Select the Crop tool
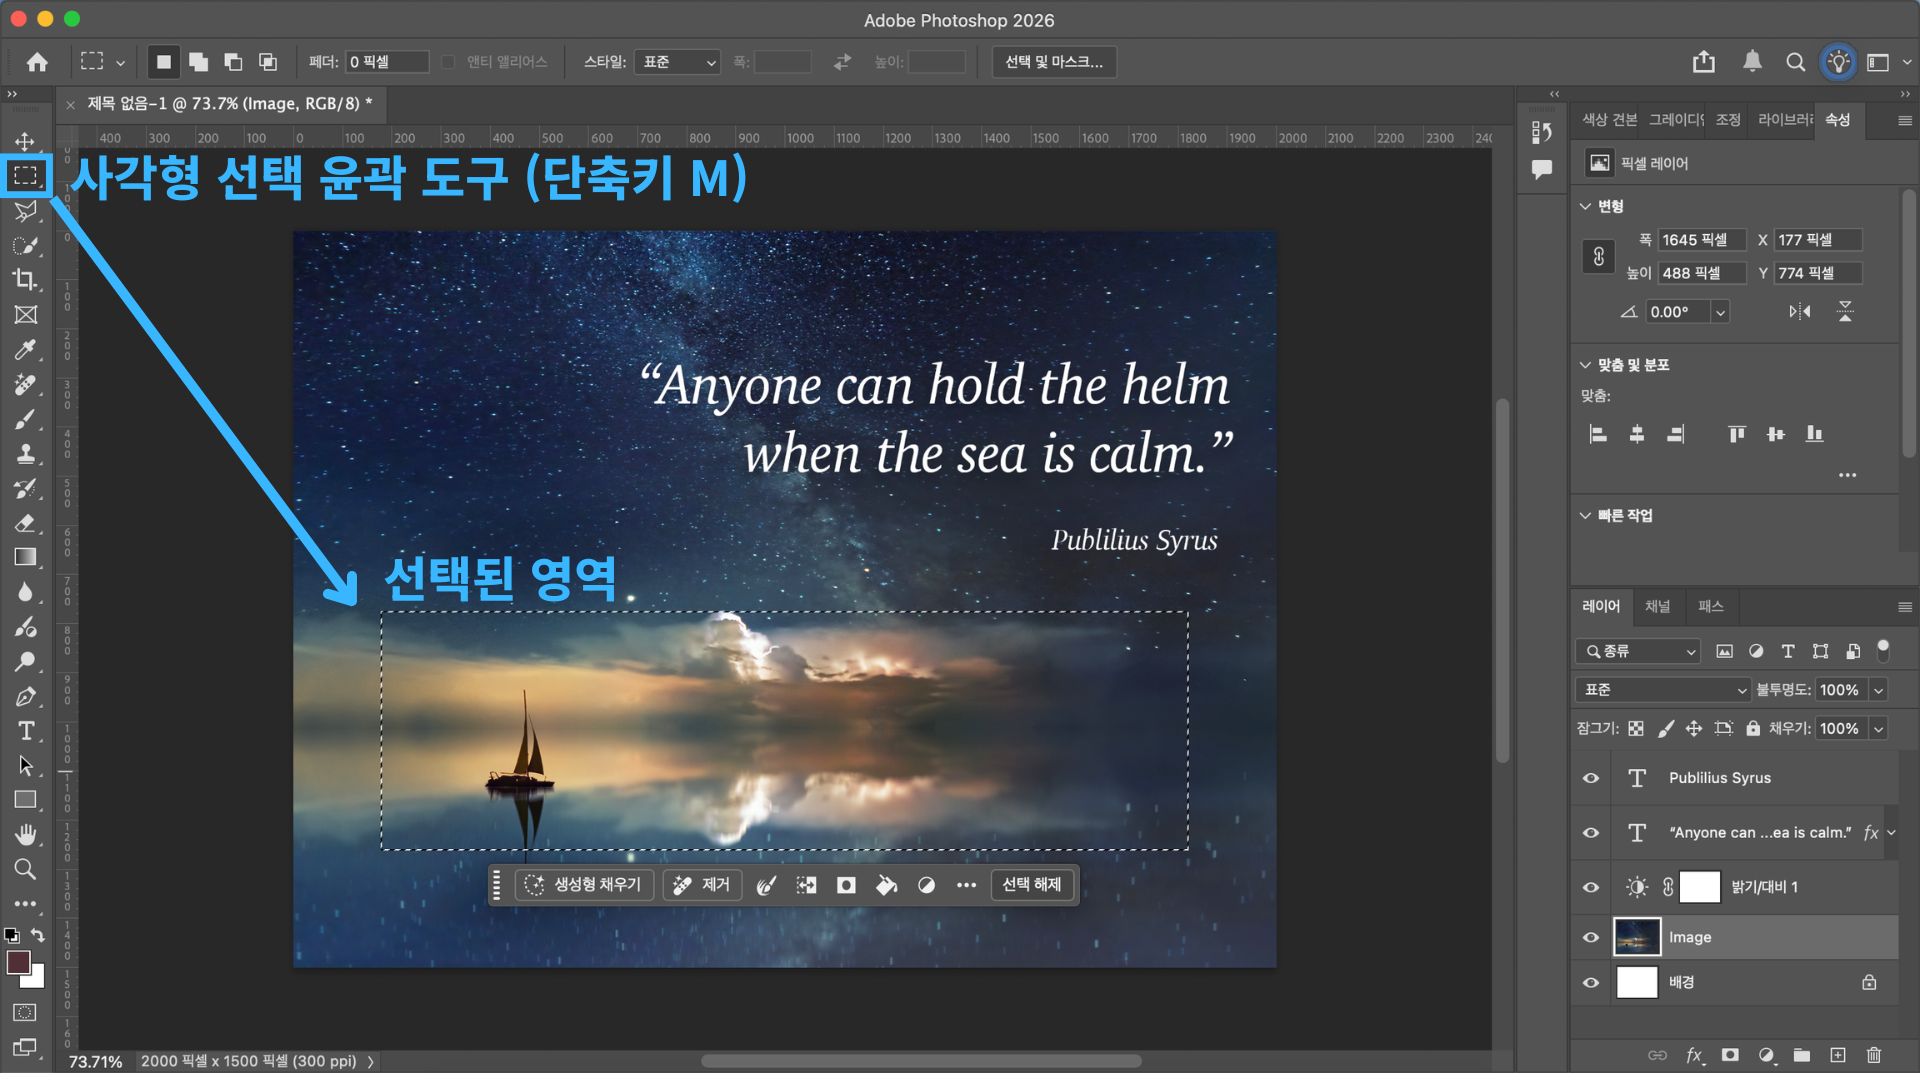The image size is (1920, 1080). (26, 279)
